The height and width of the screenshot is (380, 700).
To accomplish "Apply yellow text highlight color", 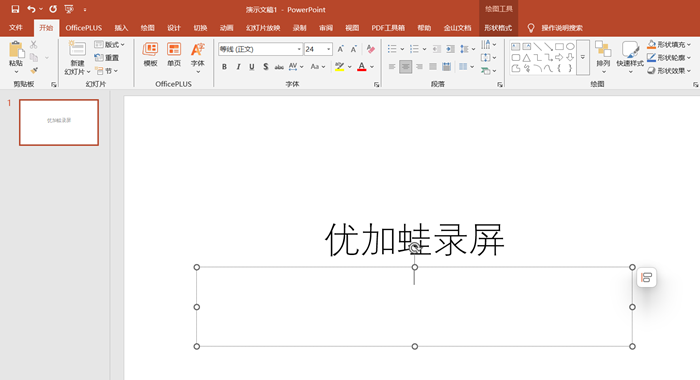I will [x=340, y=67].
